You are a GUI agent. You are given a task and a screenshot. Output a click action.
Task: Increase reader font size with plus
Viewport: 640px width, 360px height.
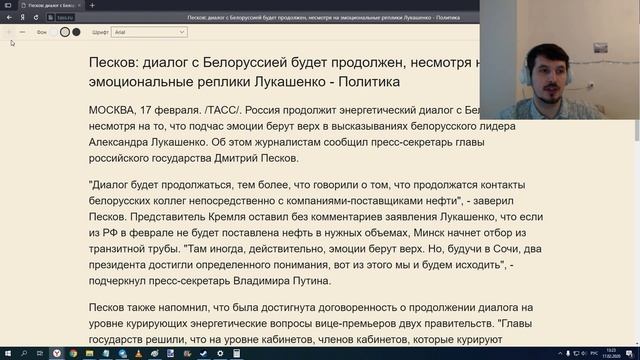tap(9, 32)
